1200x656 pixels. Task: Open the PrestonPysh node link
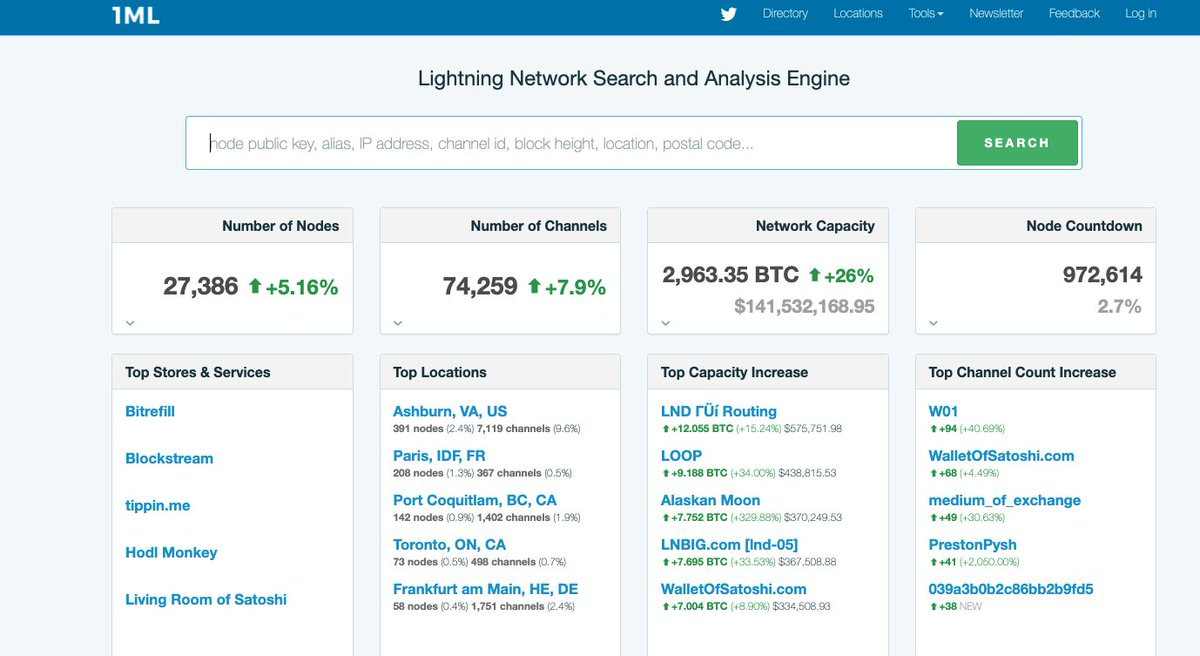click(x=973, y=544)
